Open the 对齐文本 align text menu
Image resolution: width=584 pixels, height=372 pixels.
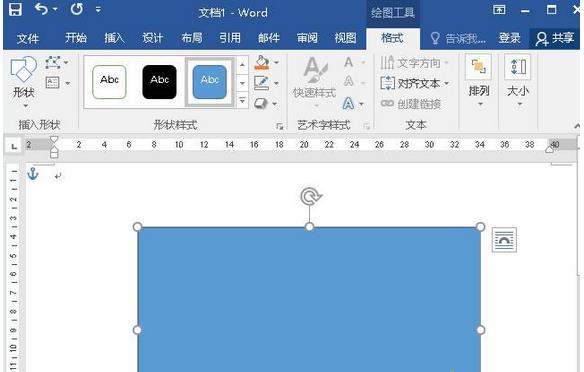[x=415, y=83]
